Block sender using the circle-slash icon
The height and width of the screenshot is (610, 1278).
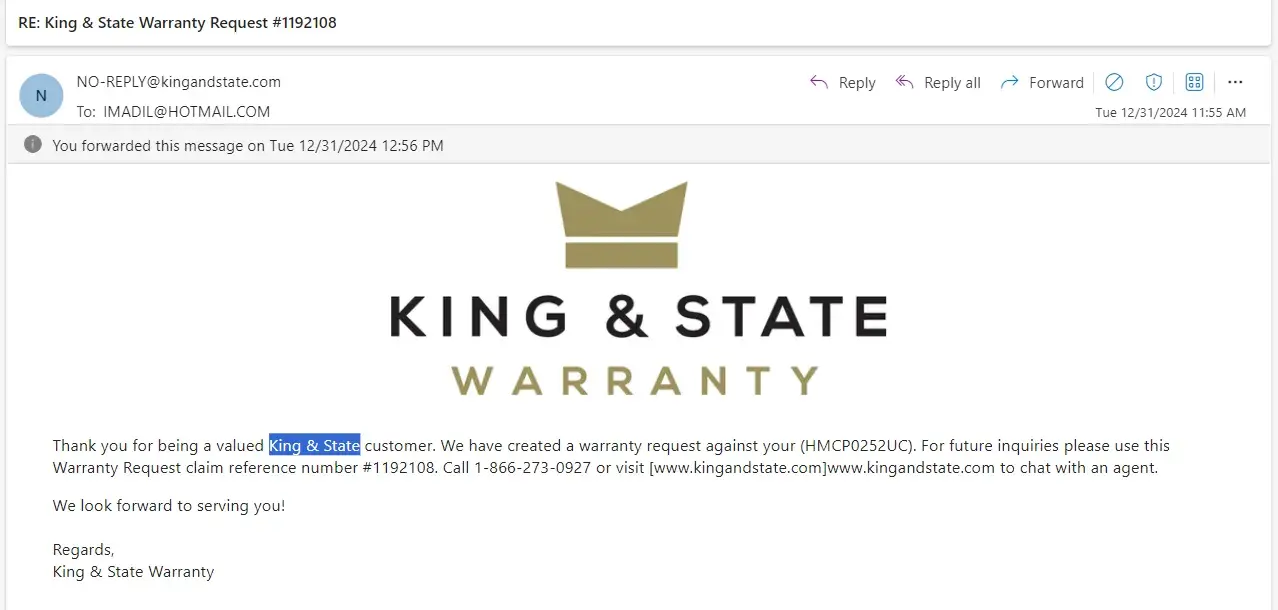click(x=1114, y=82)
